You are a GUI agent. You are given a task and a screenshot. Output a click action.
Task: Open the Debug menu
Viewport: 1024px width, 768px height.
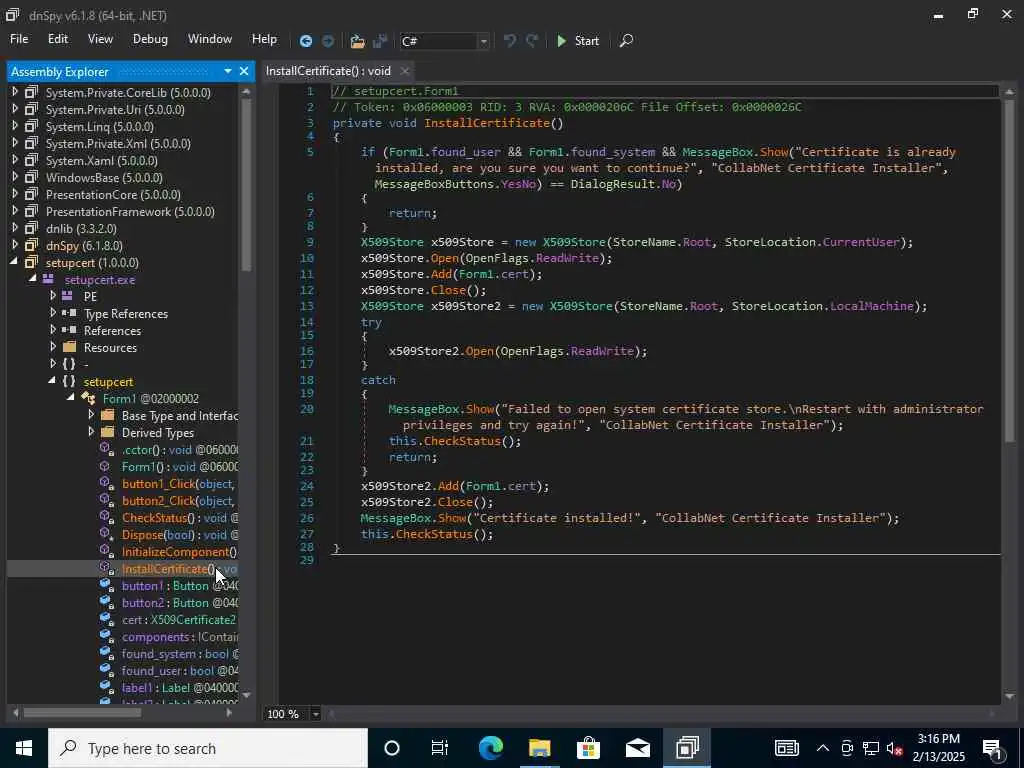[x=150, y=39]
